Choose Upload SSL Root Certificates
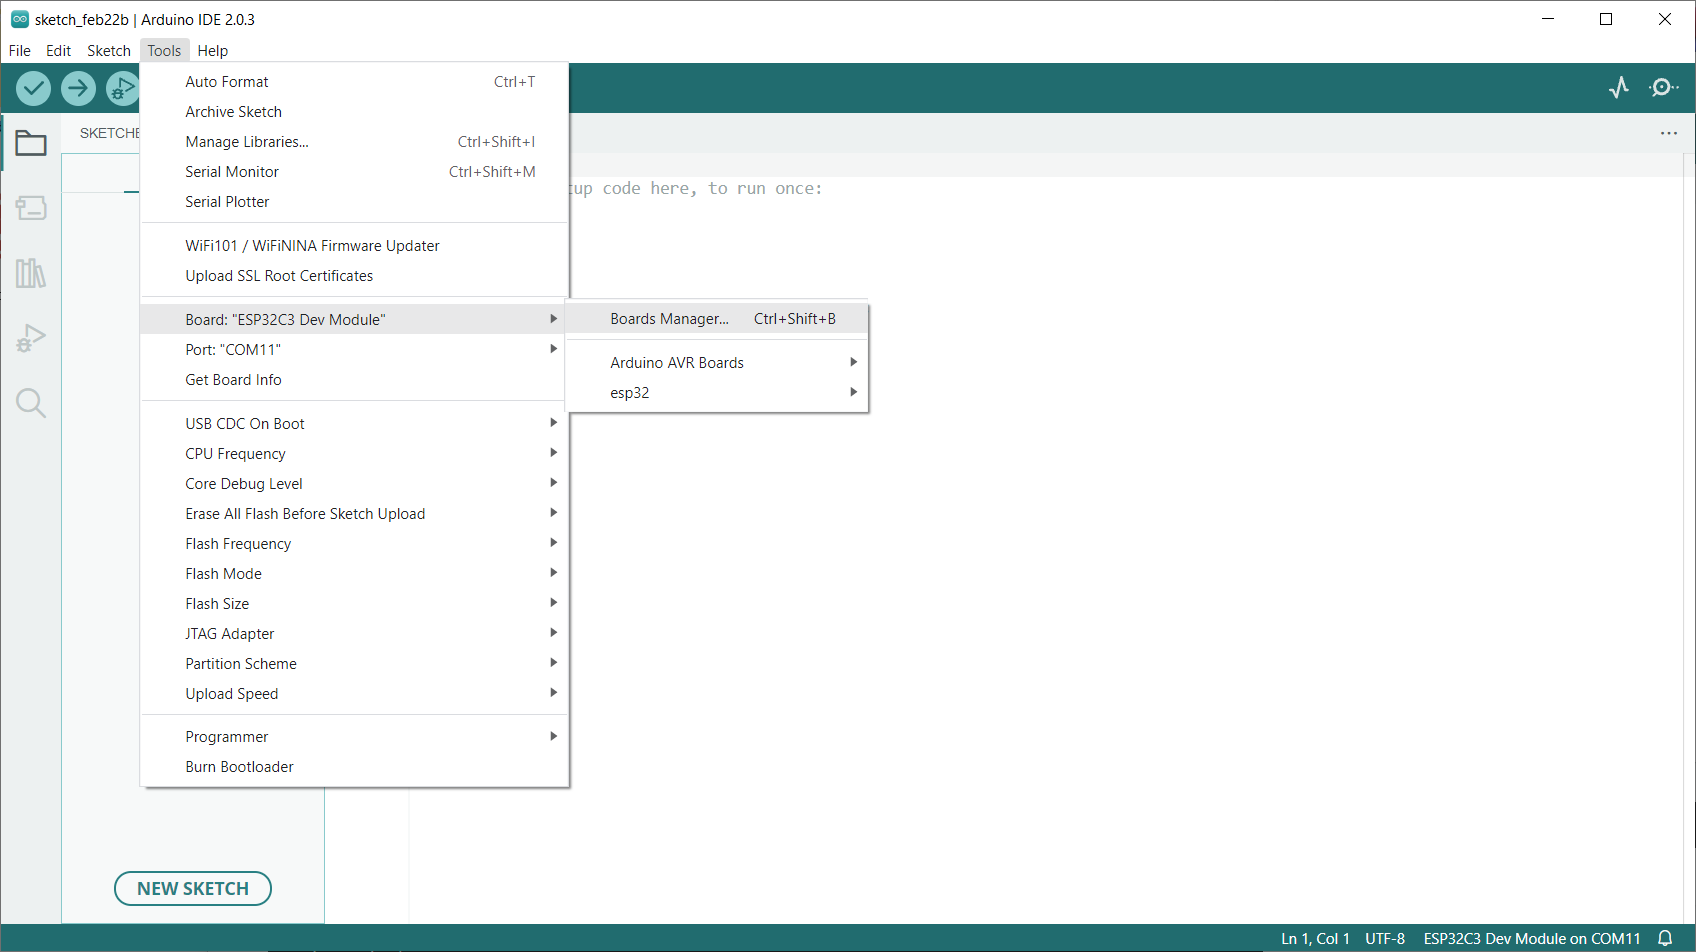This screenshot has height=952, width=1696. pyautogui.click(x=355, y=276)
